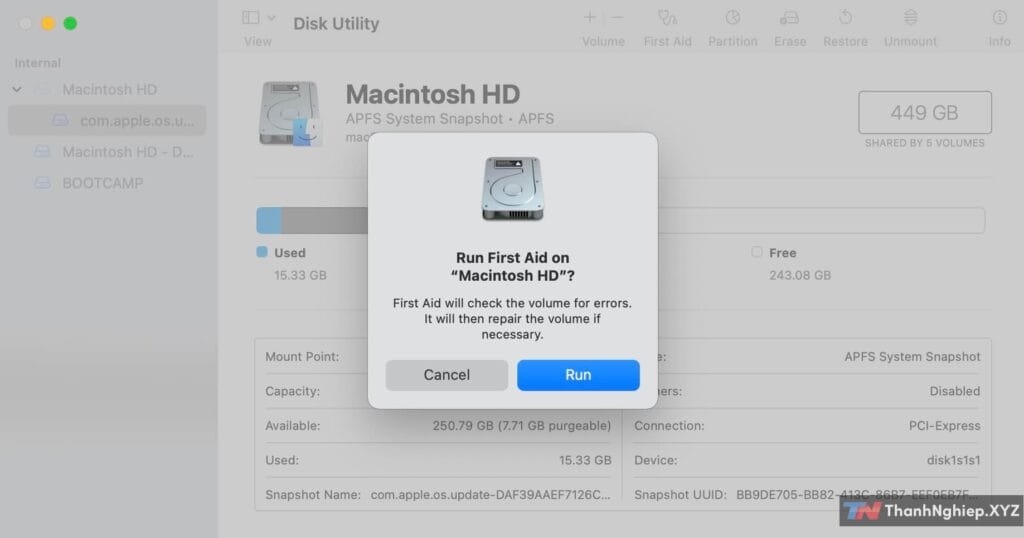Select Macintosh HD - D... volume

pos(128,152)
